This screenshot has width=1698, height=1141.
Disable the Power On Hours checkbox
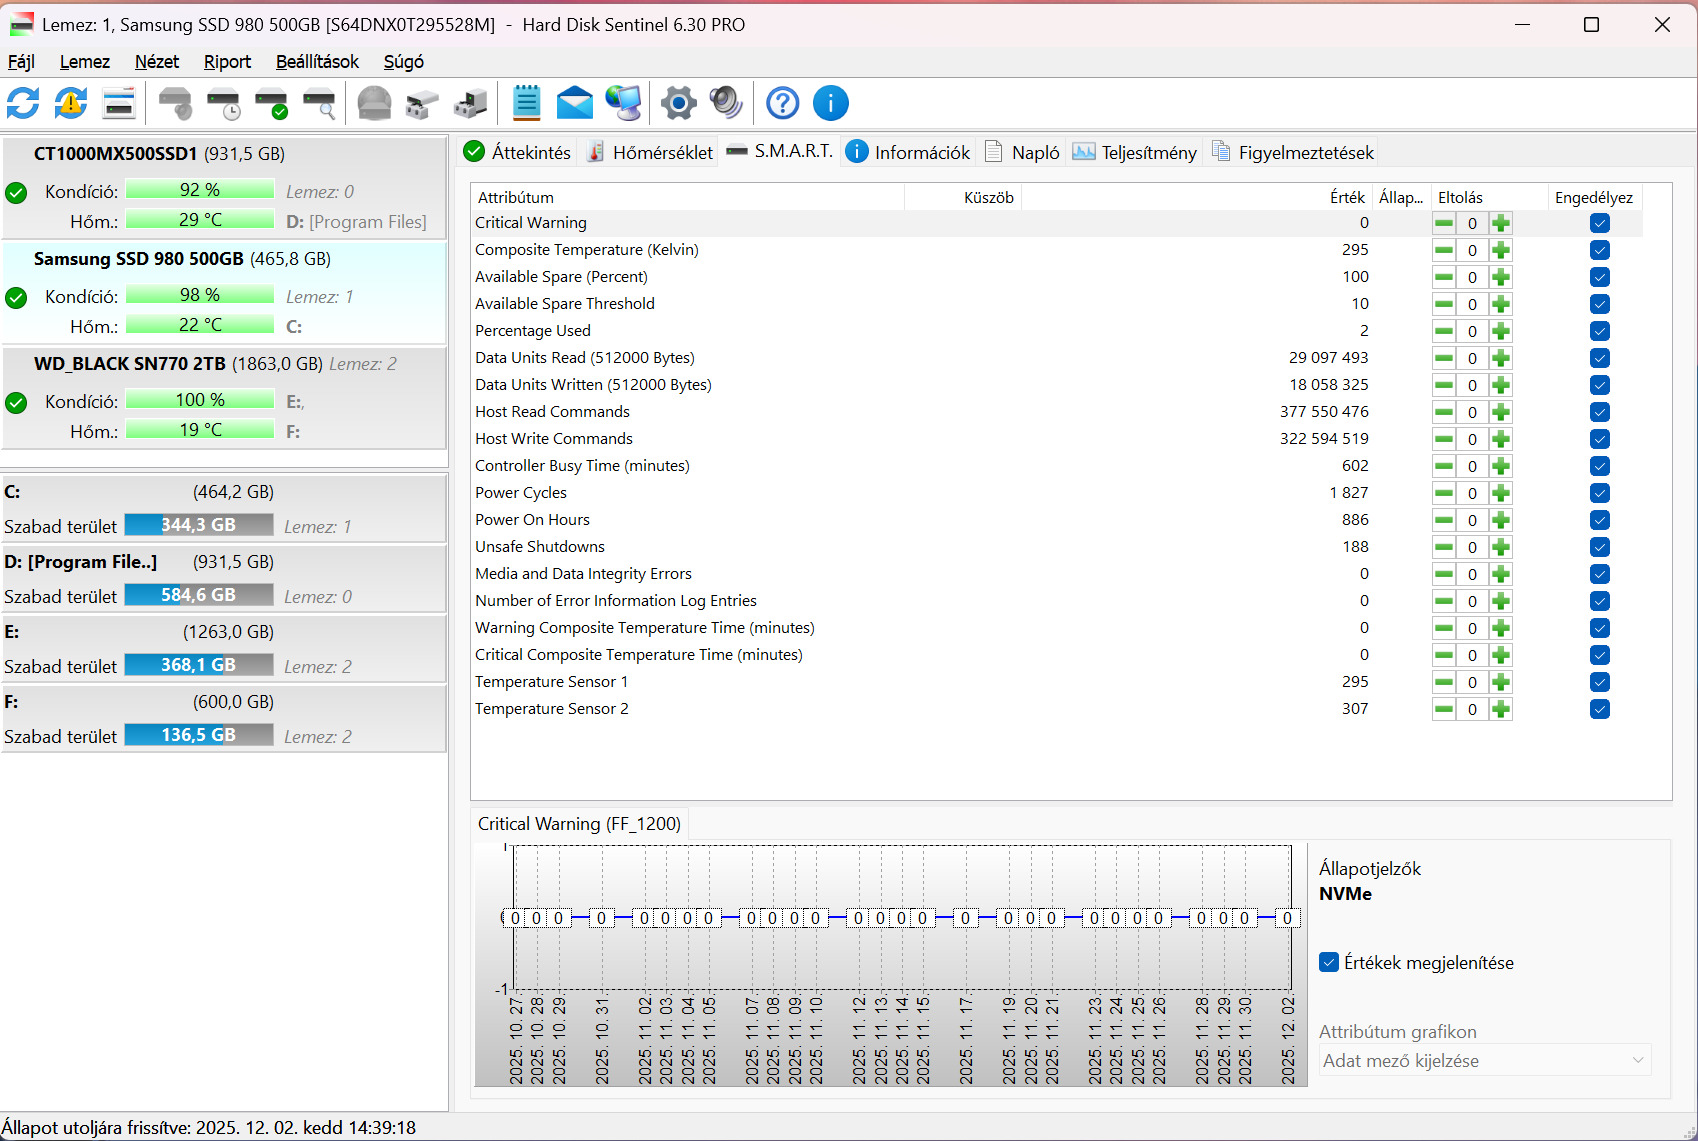click(x=1599, y=520)
